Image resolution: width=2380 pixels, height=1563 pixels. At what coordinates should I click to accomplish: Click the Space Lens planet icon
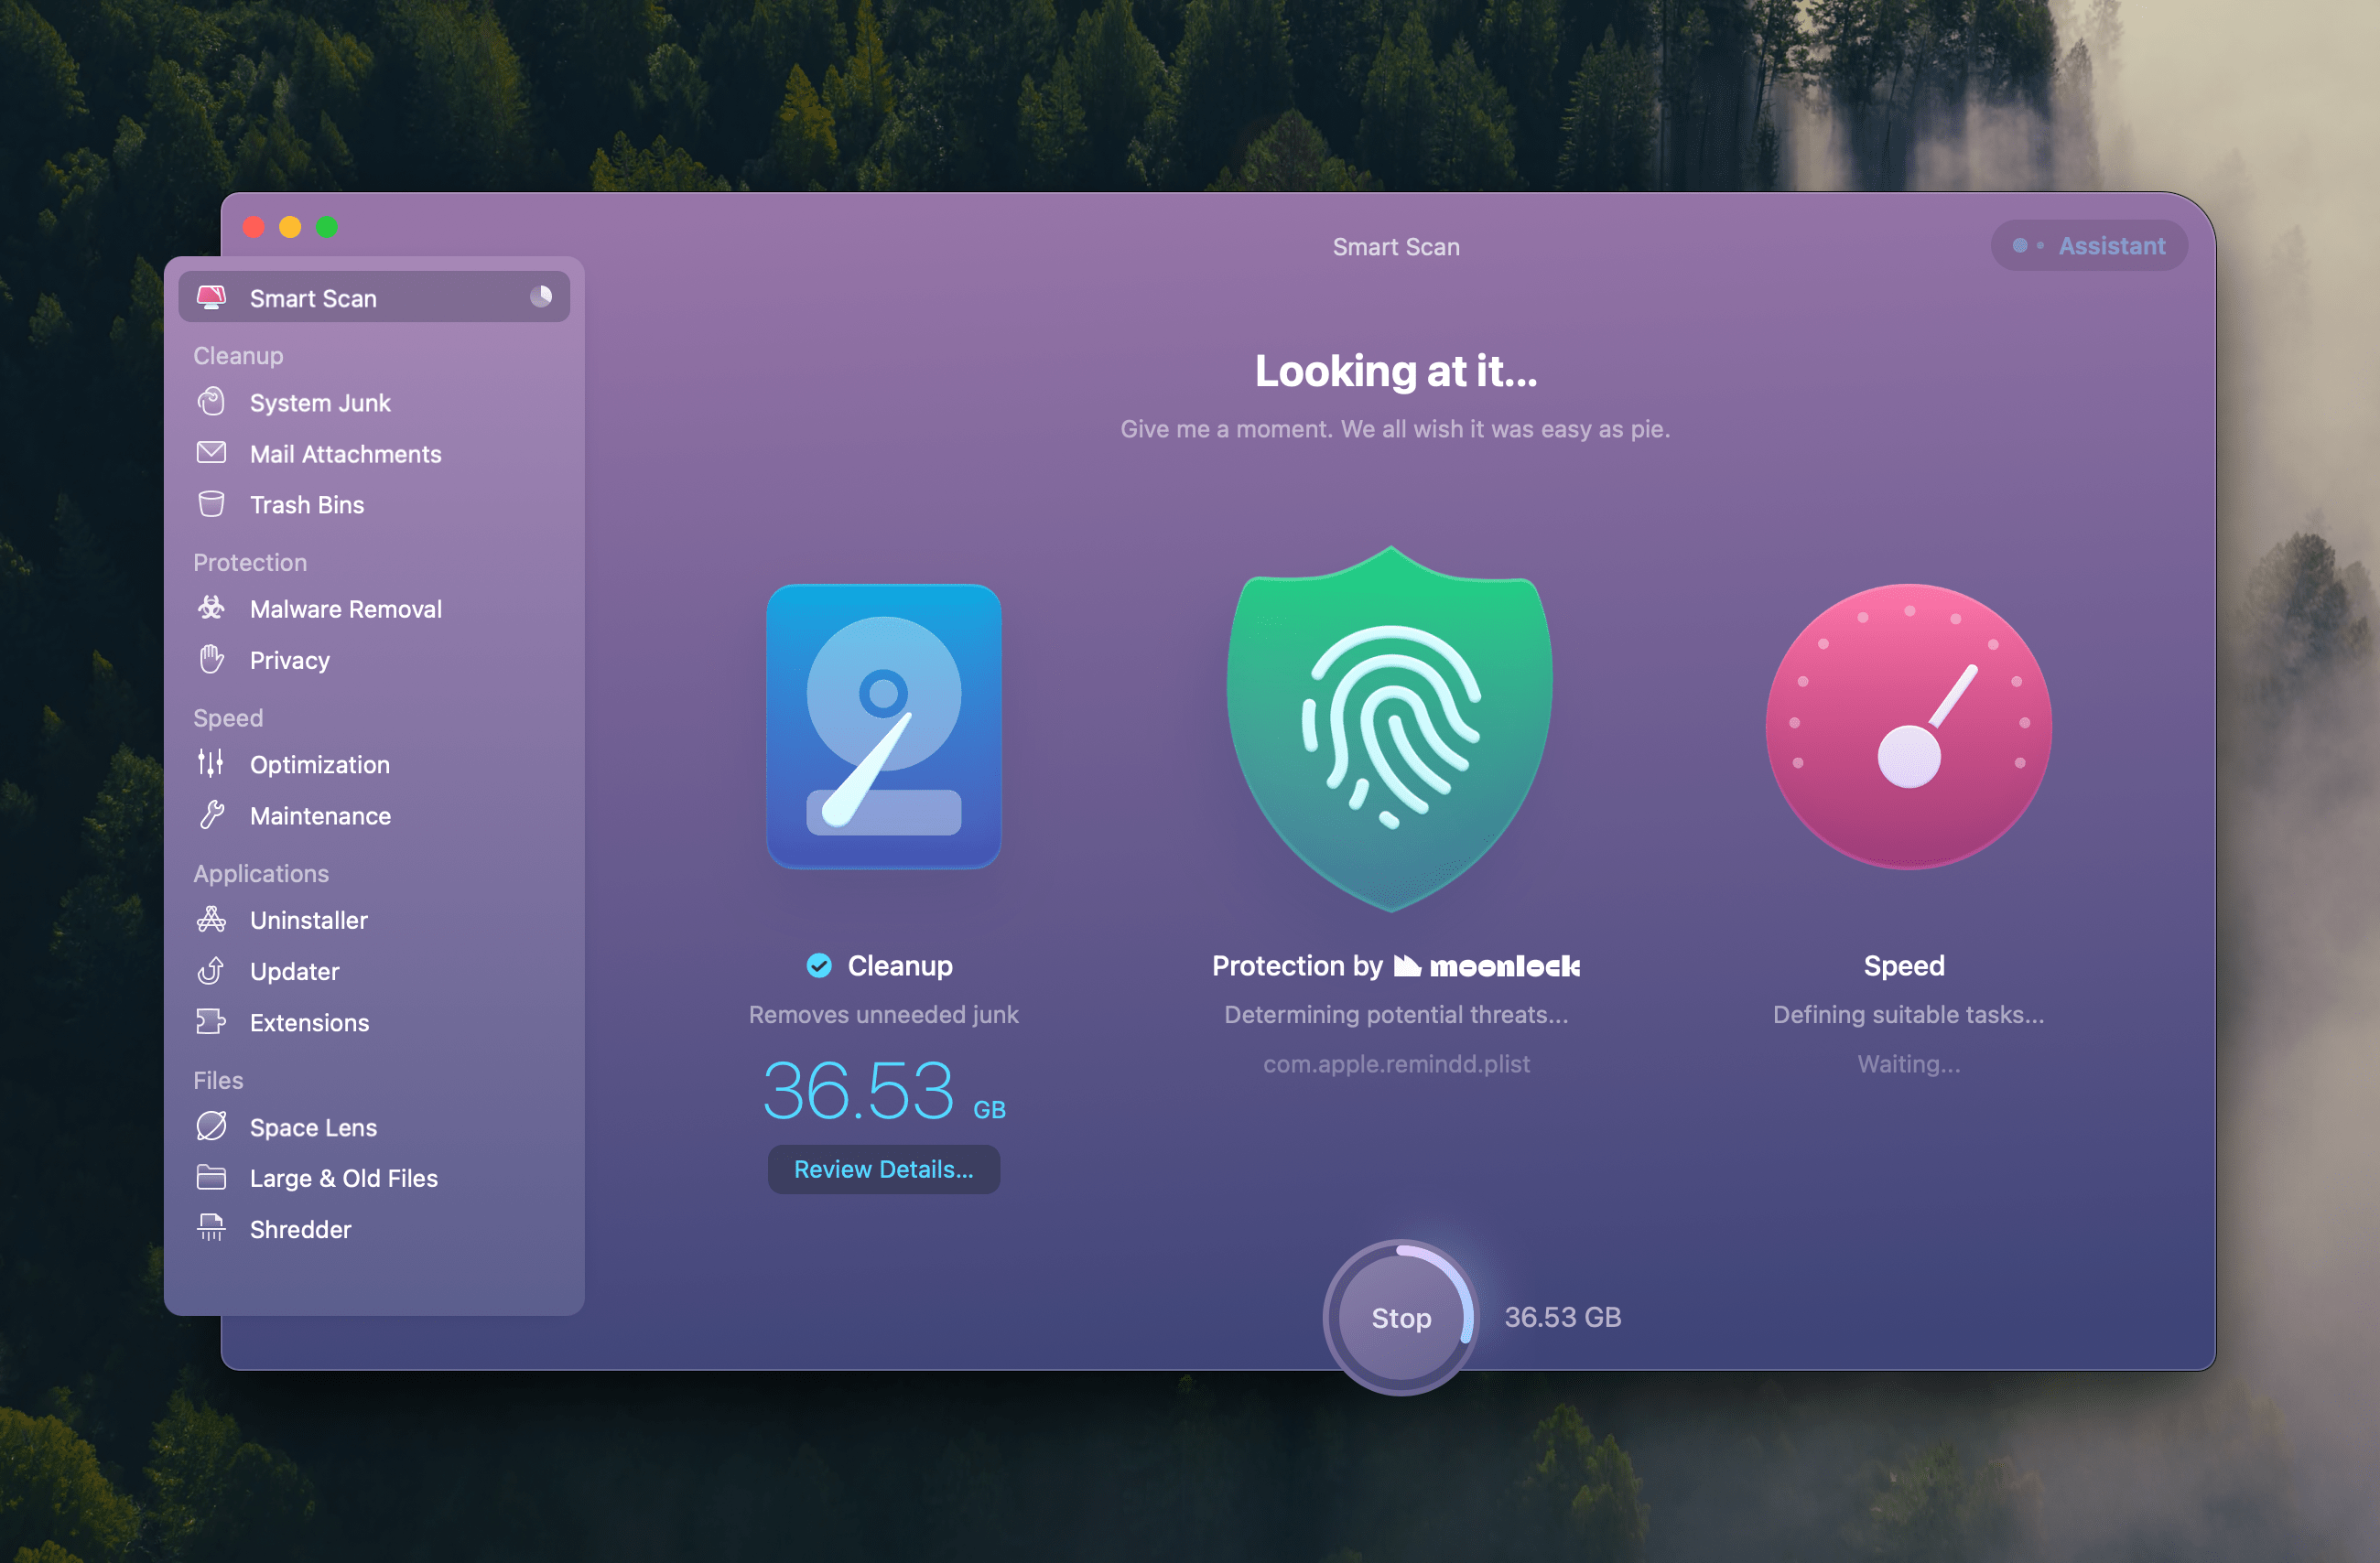click(x=211, y=1126)
